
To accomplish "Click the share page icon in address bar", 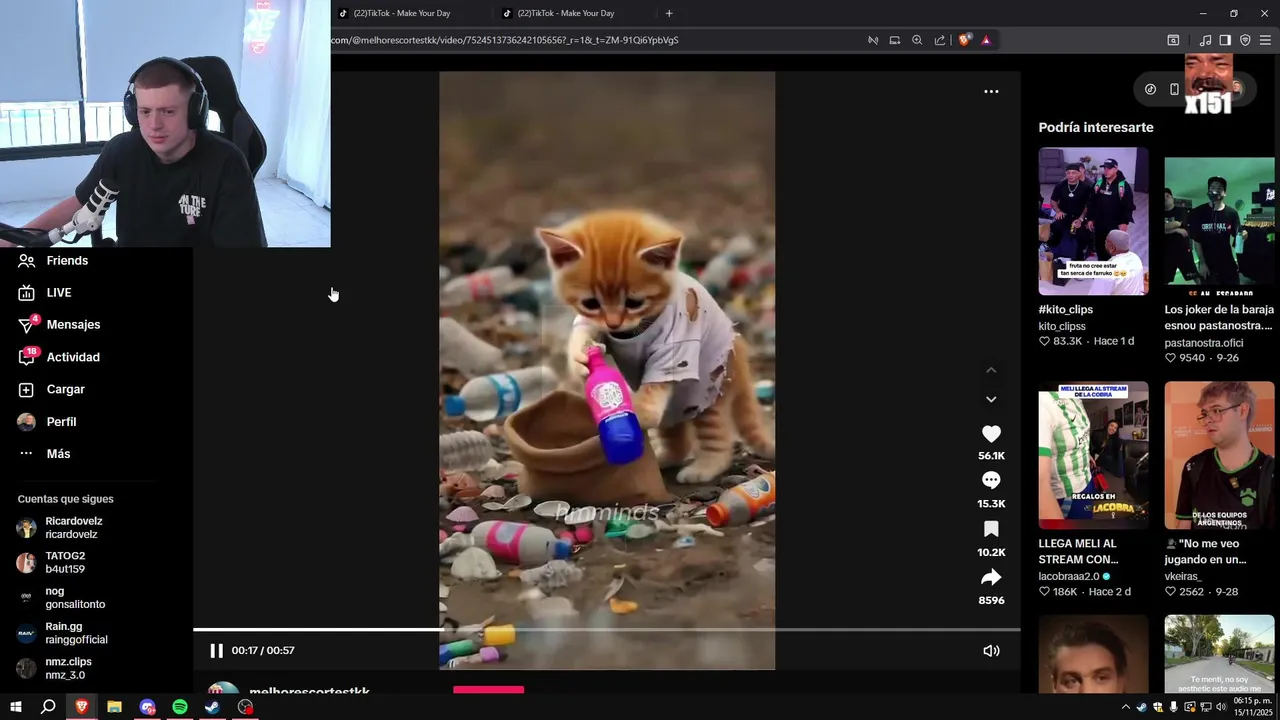I will [x=940, y=40].
